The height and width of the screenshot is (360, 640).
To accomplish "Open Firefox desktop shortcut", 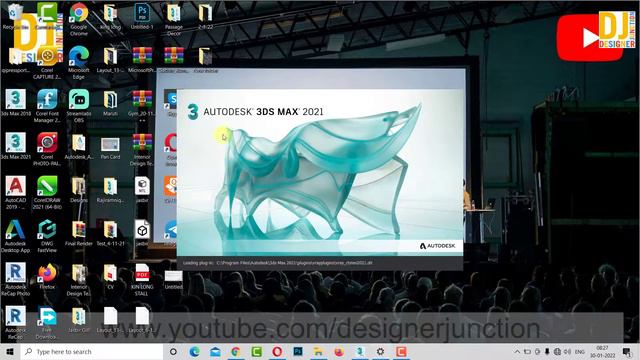I will 47,276.
